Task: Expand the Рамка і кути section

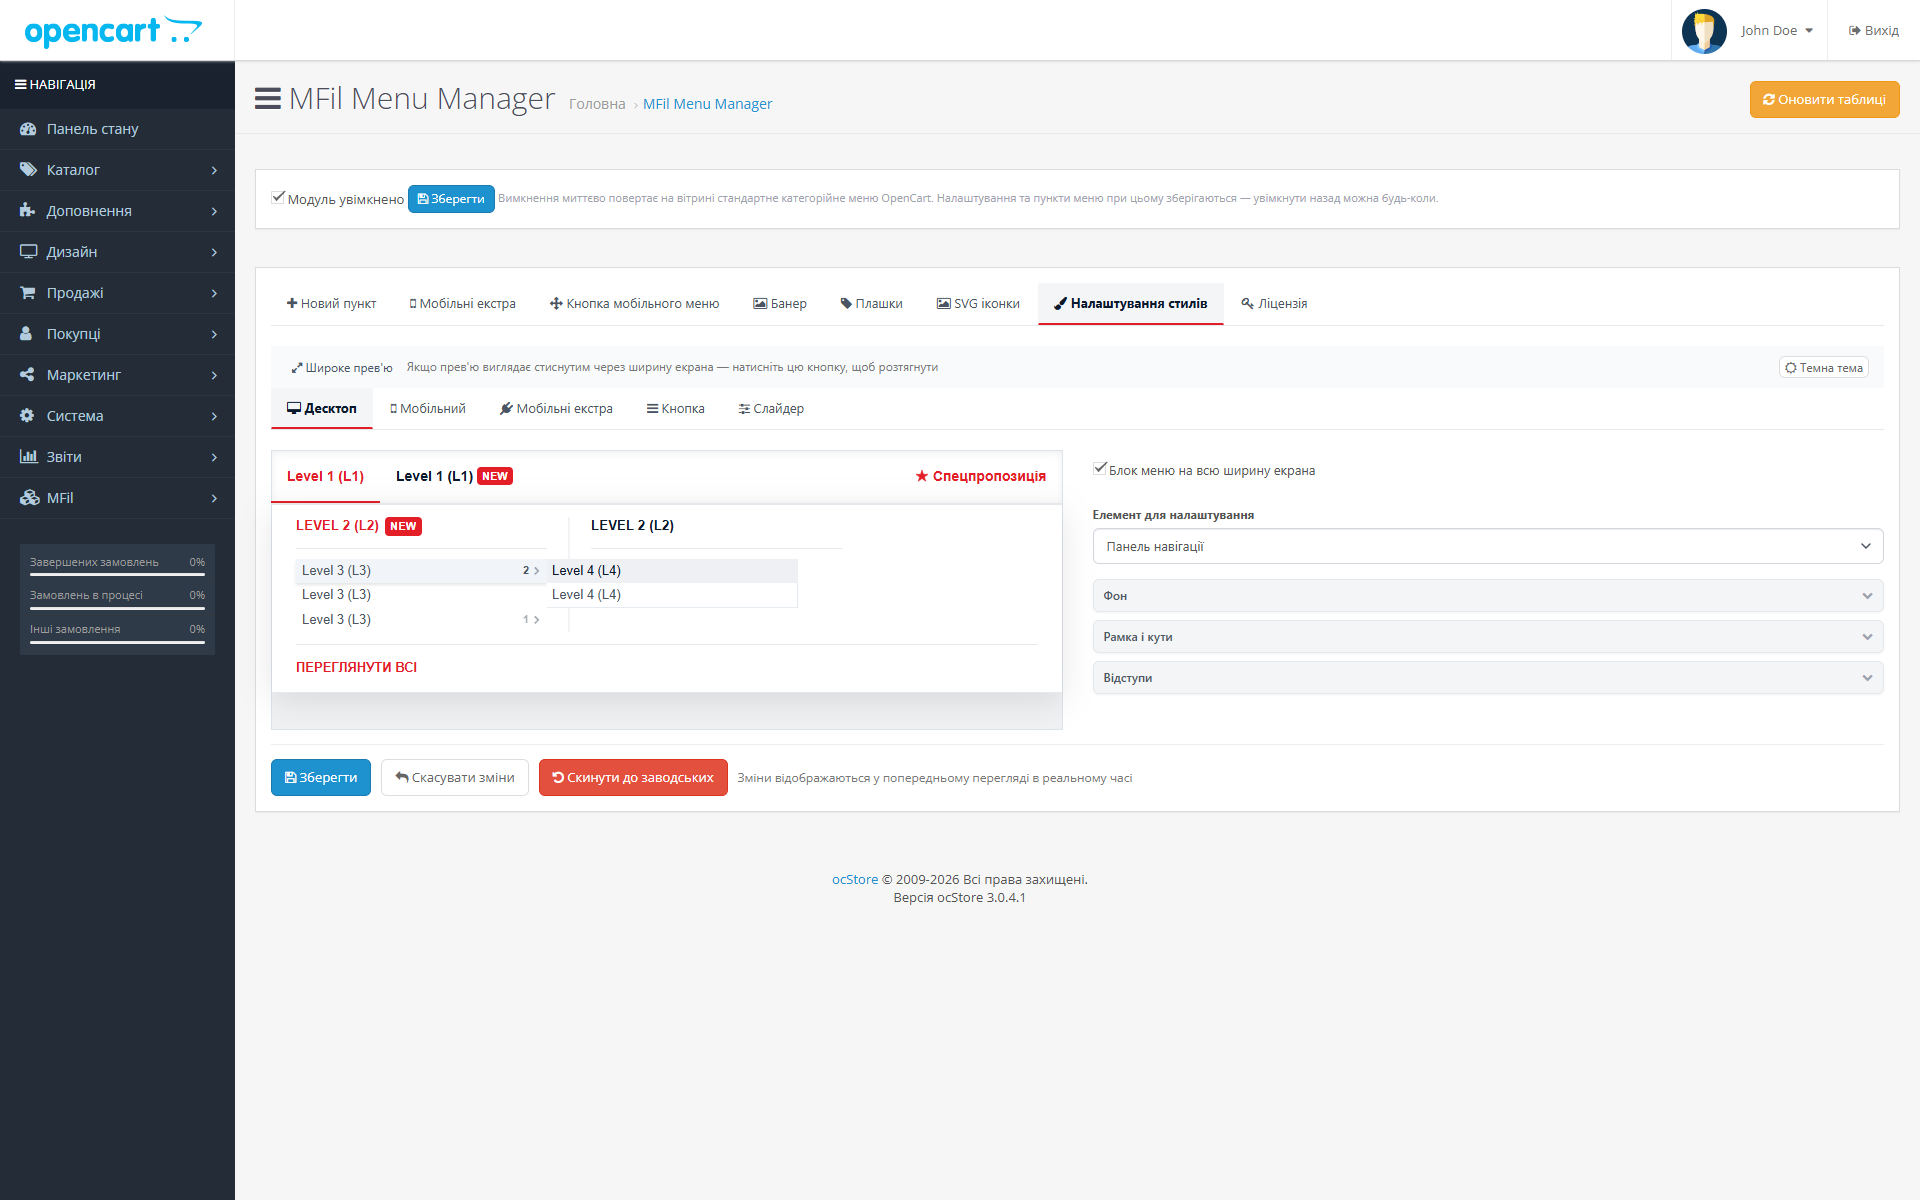Action: 1488,637
